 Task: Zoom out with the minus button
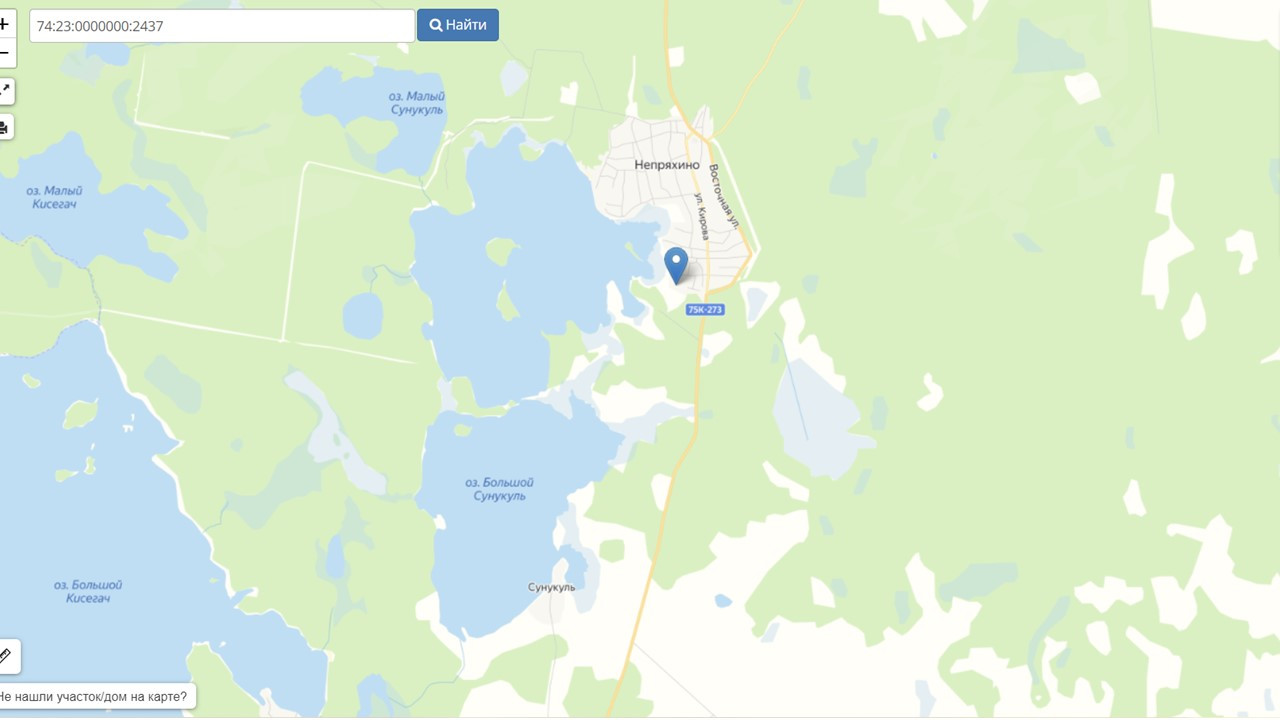5,53
